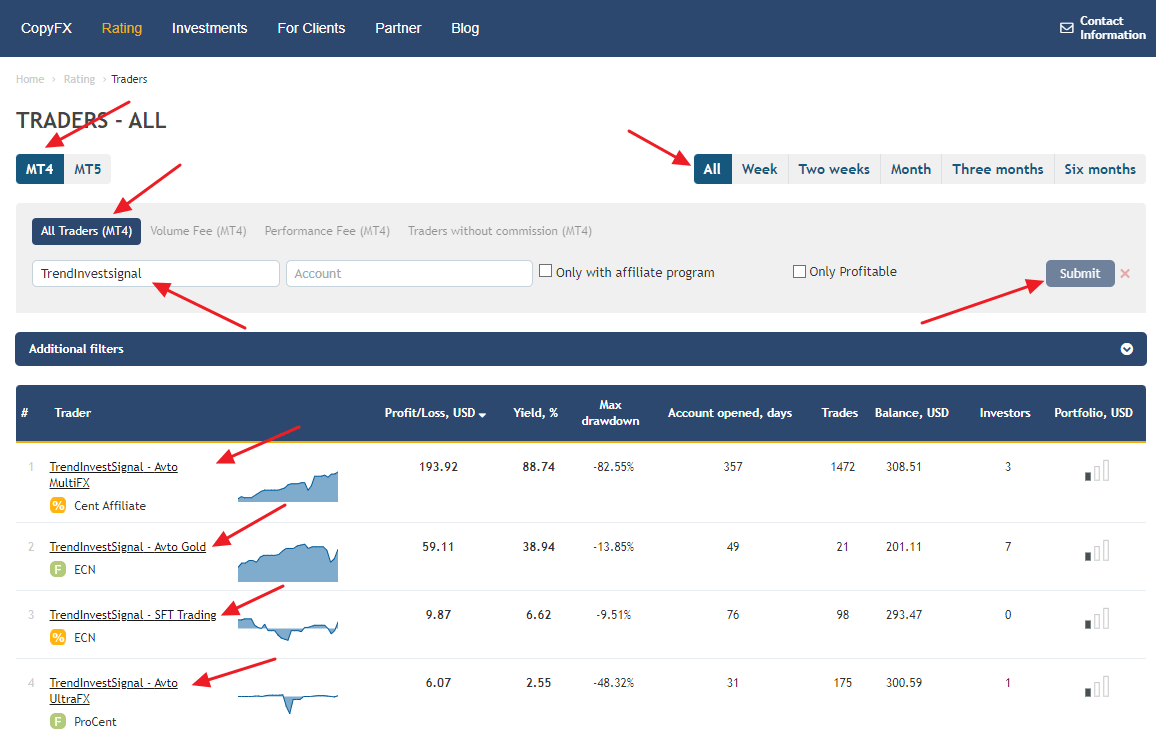
Task: Click the Trader column header
Action: pos(72,413)
